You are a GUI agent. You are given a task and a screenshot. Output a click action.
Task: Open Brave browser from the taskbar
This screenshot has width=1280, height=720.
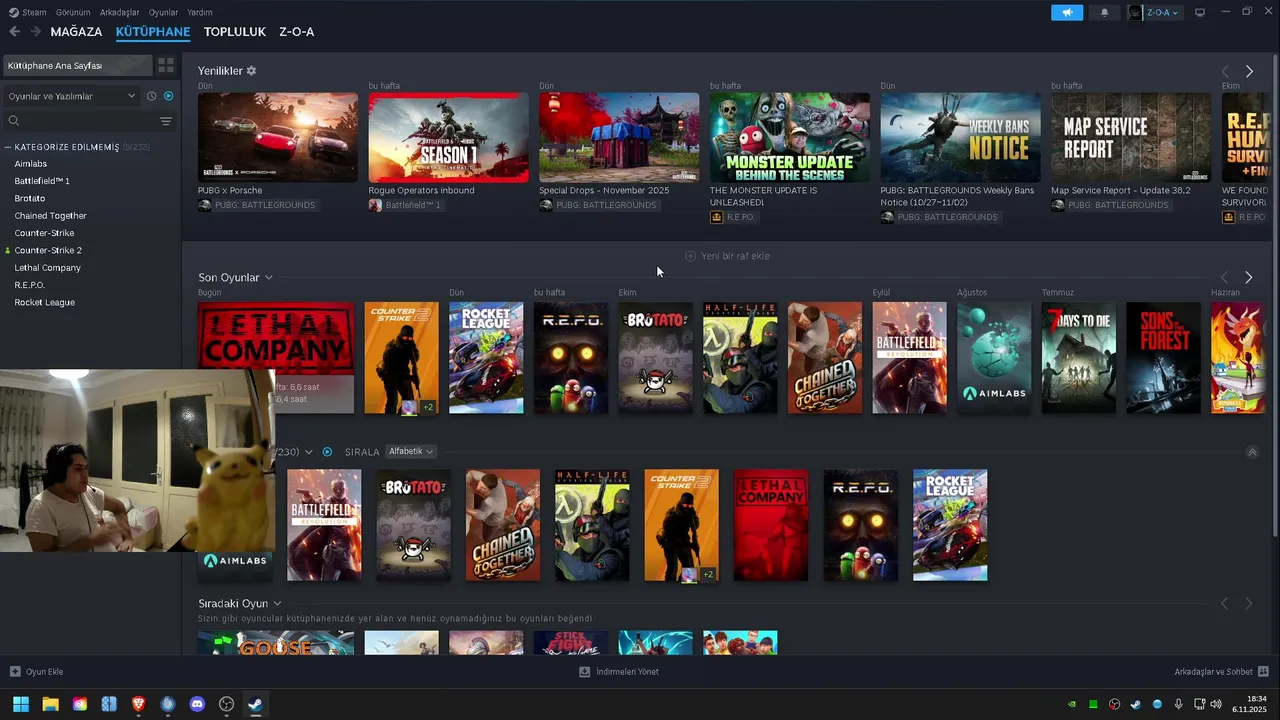coord(138,704)
